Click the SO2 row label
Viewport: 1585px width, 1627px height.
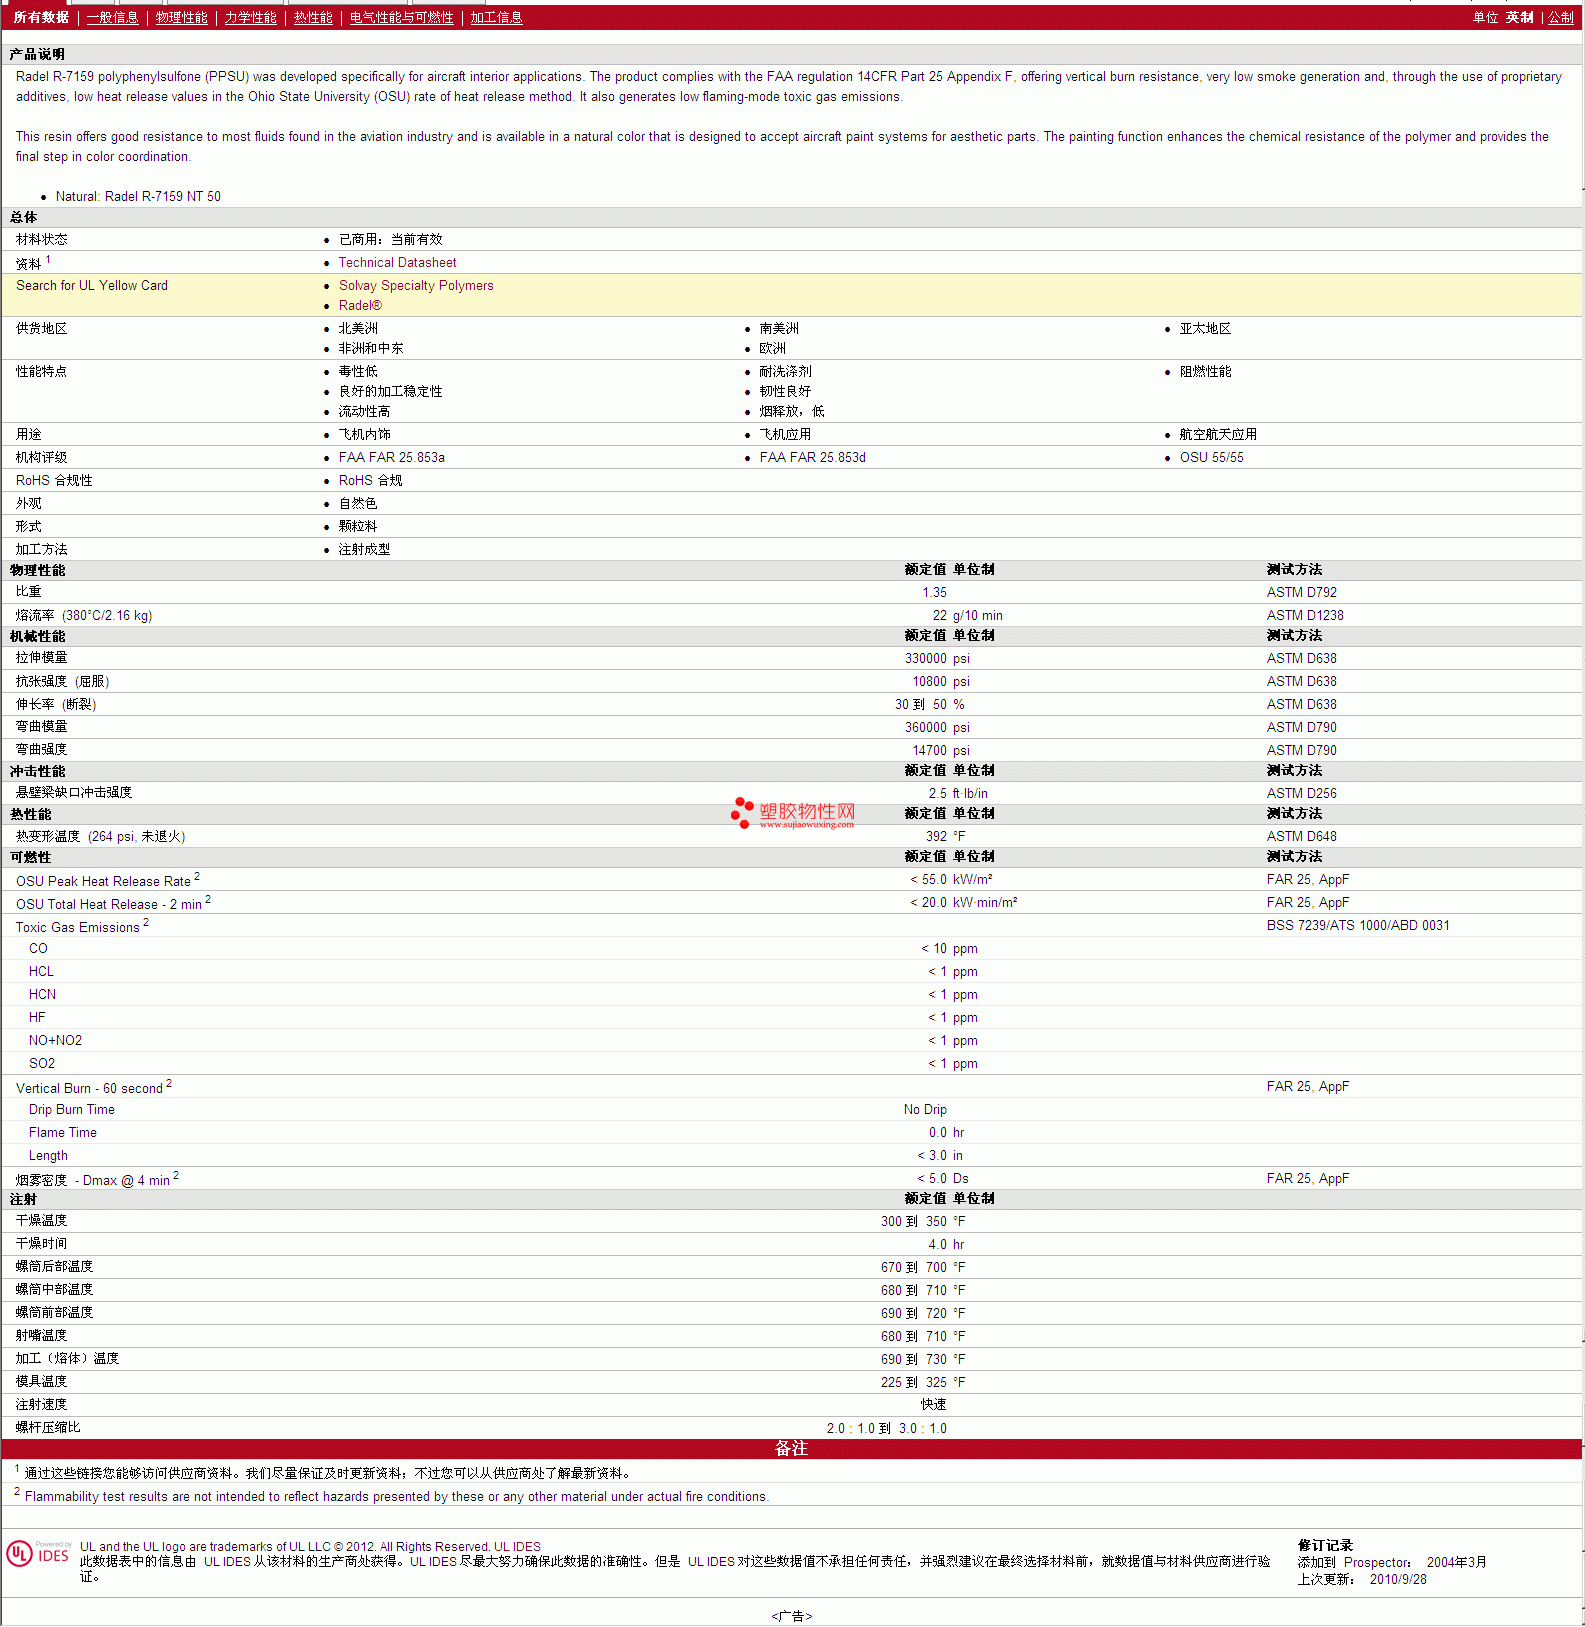point(42,1063)
